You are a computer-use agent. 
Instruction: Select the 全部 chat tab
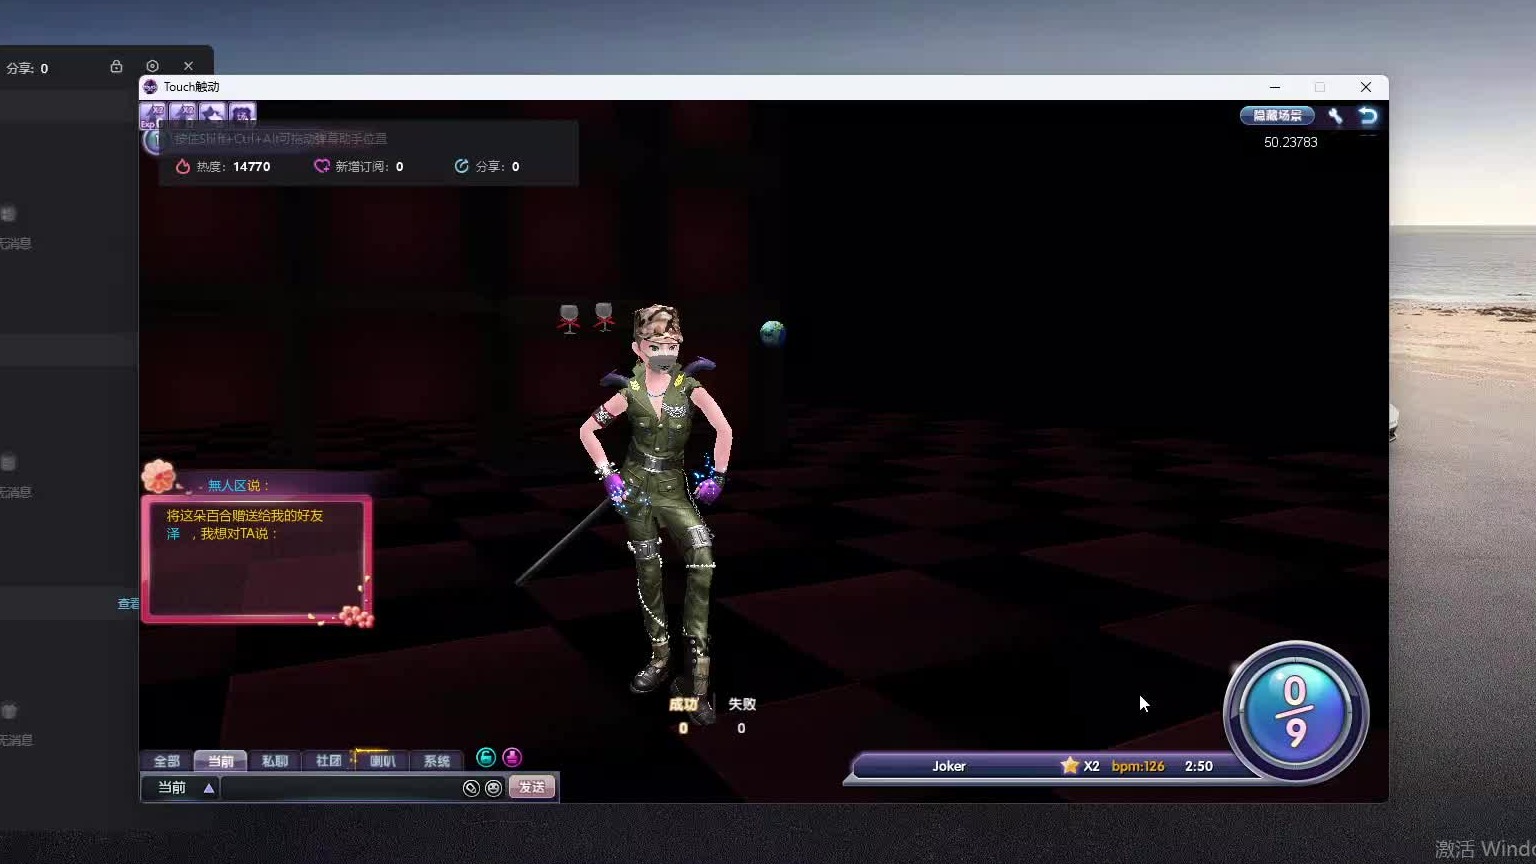tap(167, 761)
